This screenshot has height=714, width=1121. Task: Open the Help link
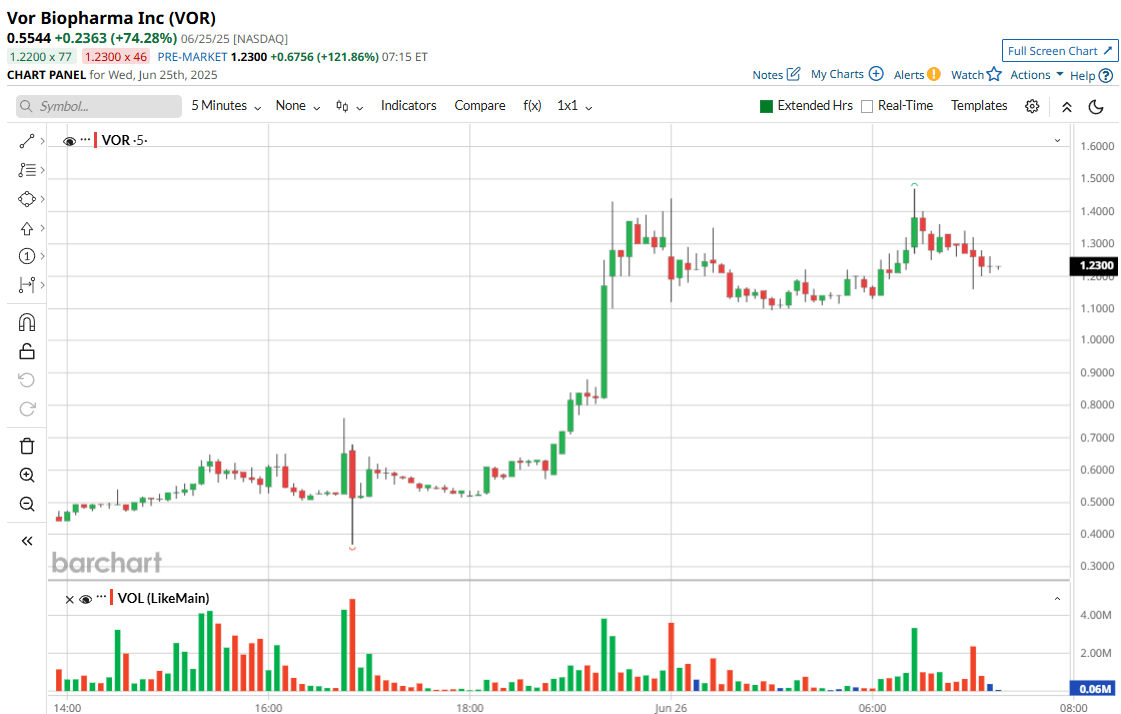(x=1091, y=75)
